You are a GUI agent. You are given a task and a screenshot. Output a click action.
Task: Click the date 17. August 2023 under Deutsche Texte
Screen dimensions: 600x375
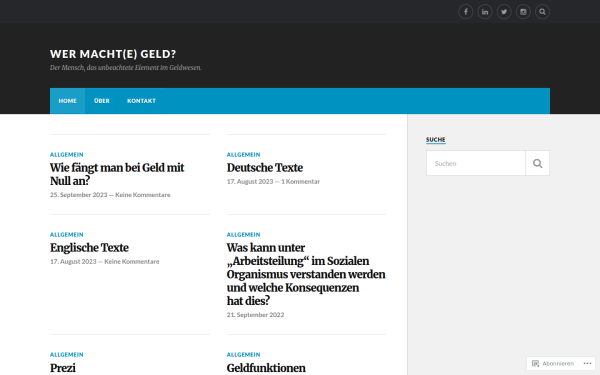tap(250, 182)
